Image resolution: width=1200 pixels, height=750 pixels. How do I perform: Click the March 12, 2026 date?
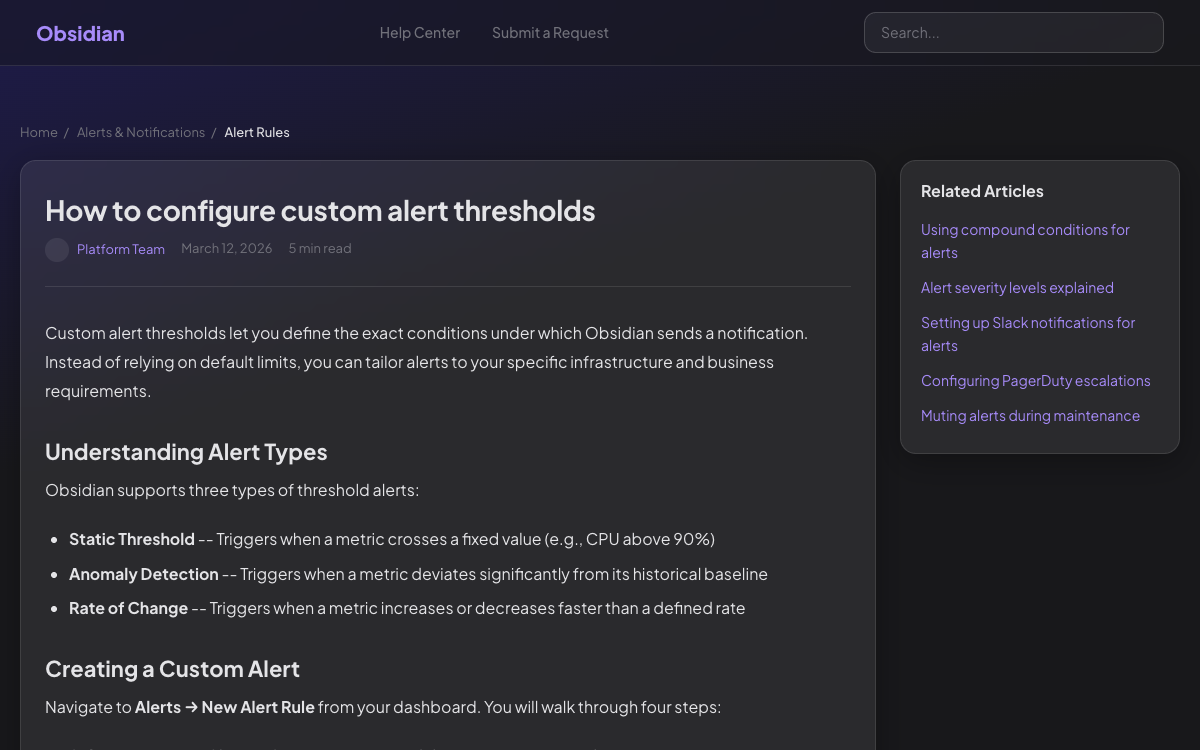[227, 248]
